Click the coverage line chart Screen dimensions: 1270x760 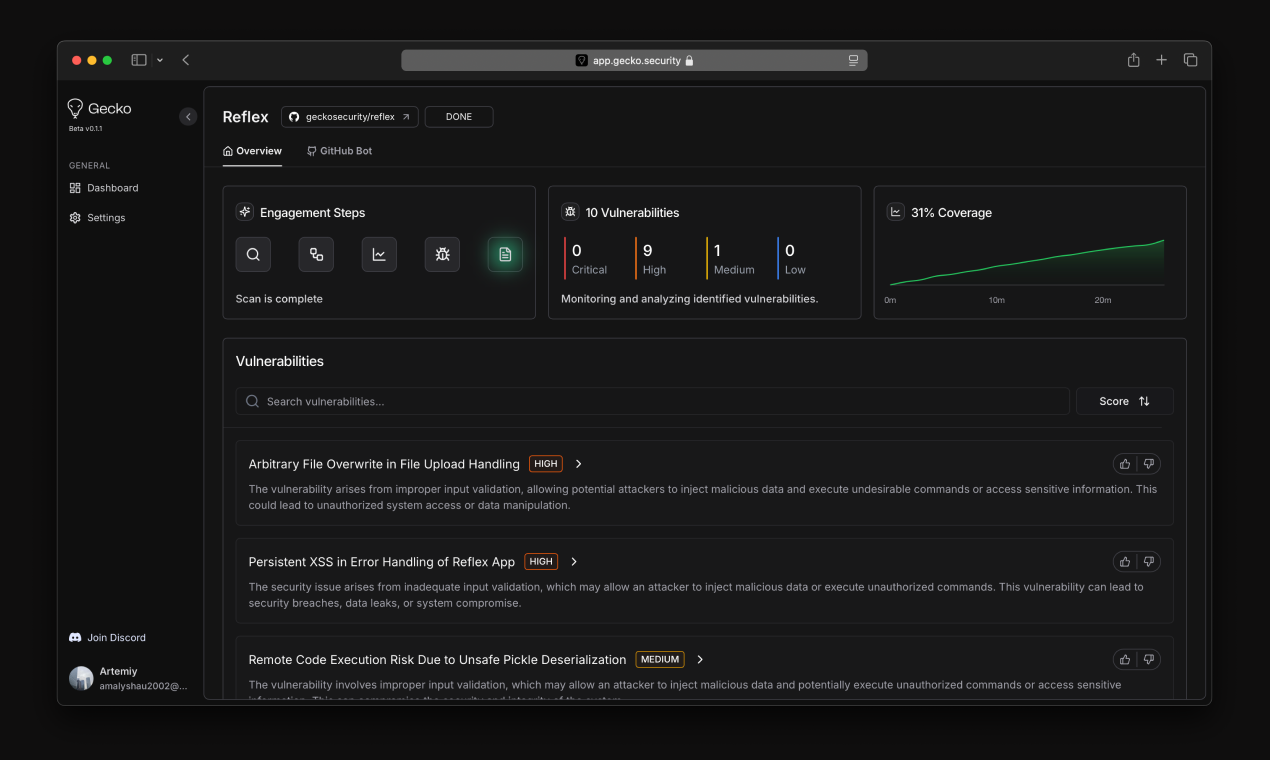click(1026, 263)
